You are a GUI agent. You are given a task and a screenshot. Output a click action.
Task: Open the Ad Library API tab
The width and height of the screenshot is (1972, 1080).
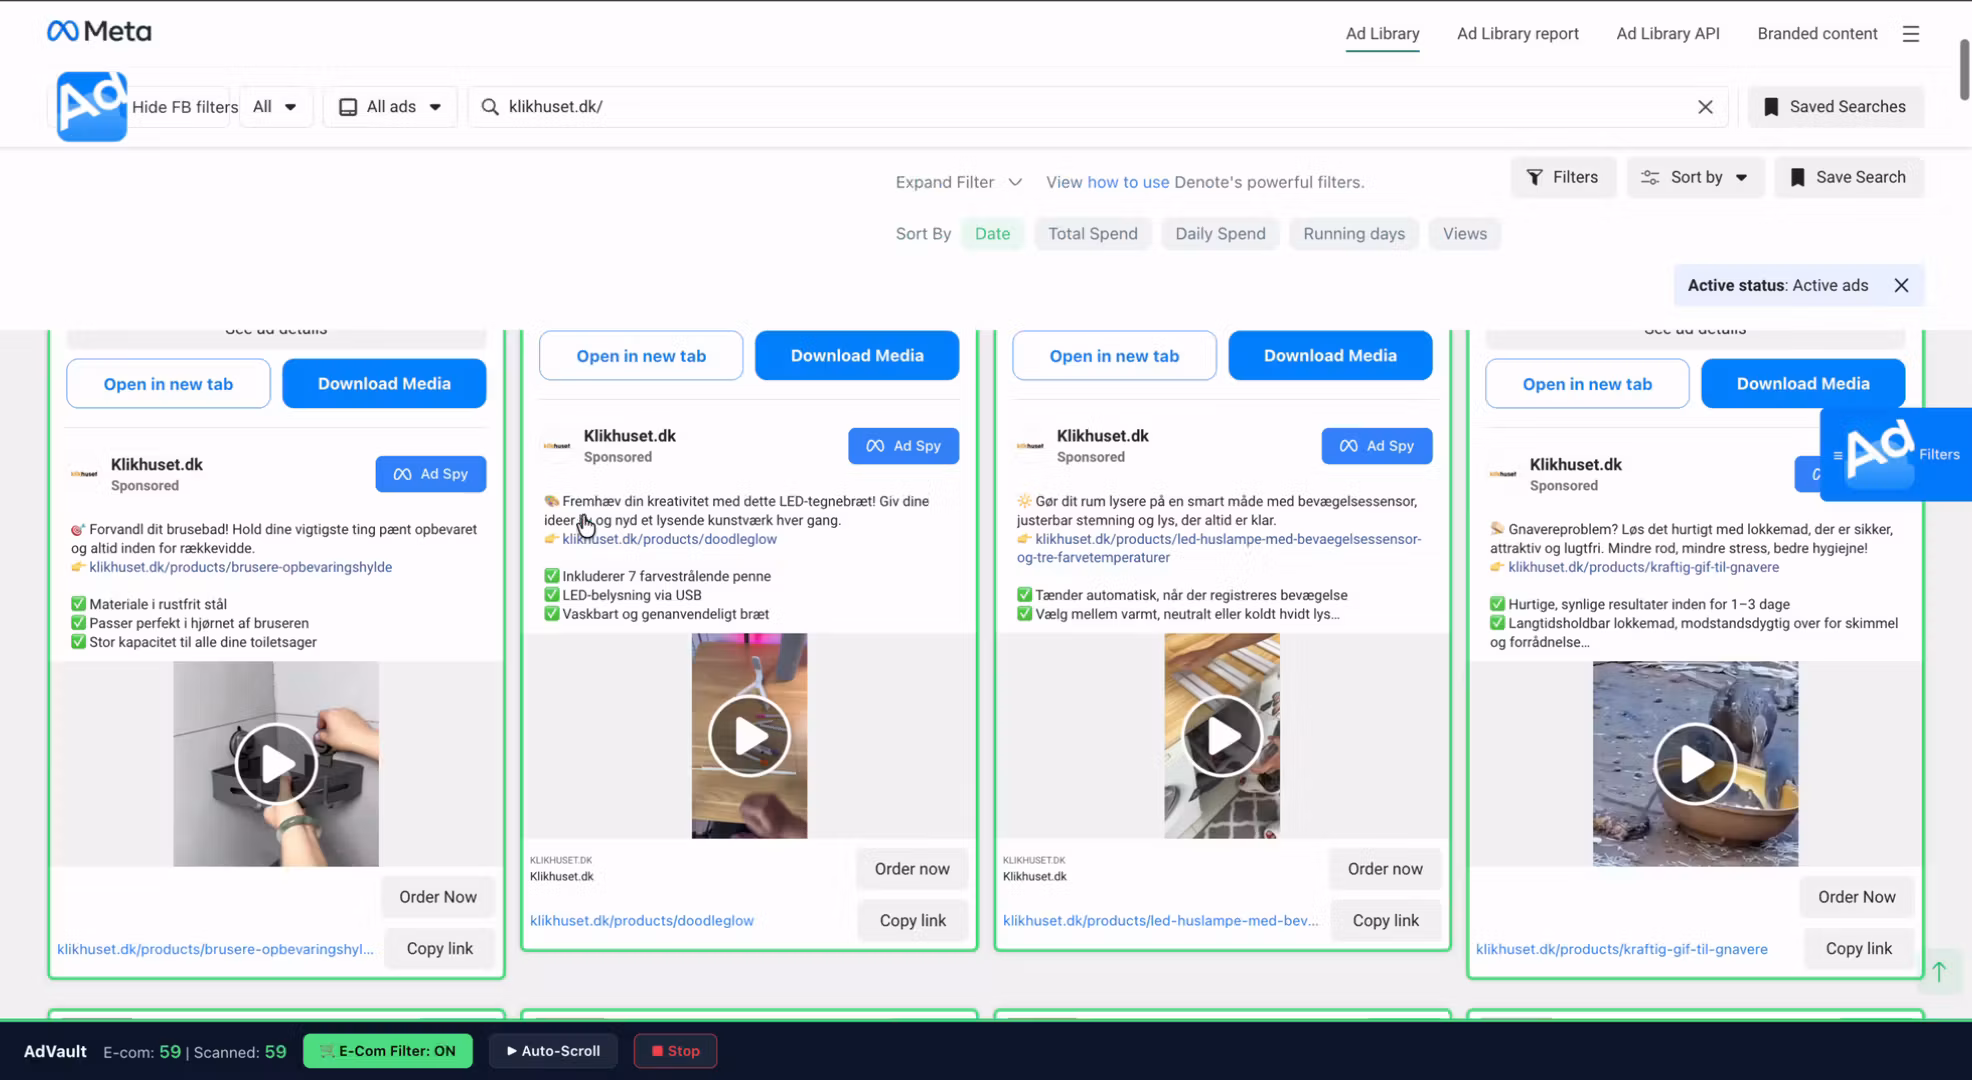1667,33
